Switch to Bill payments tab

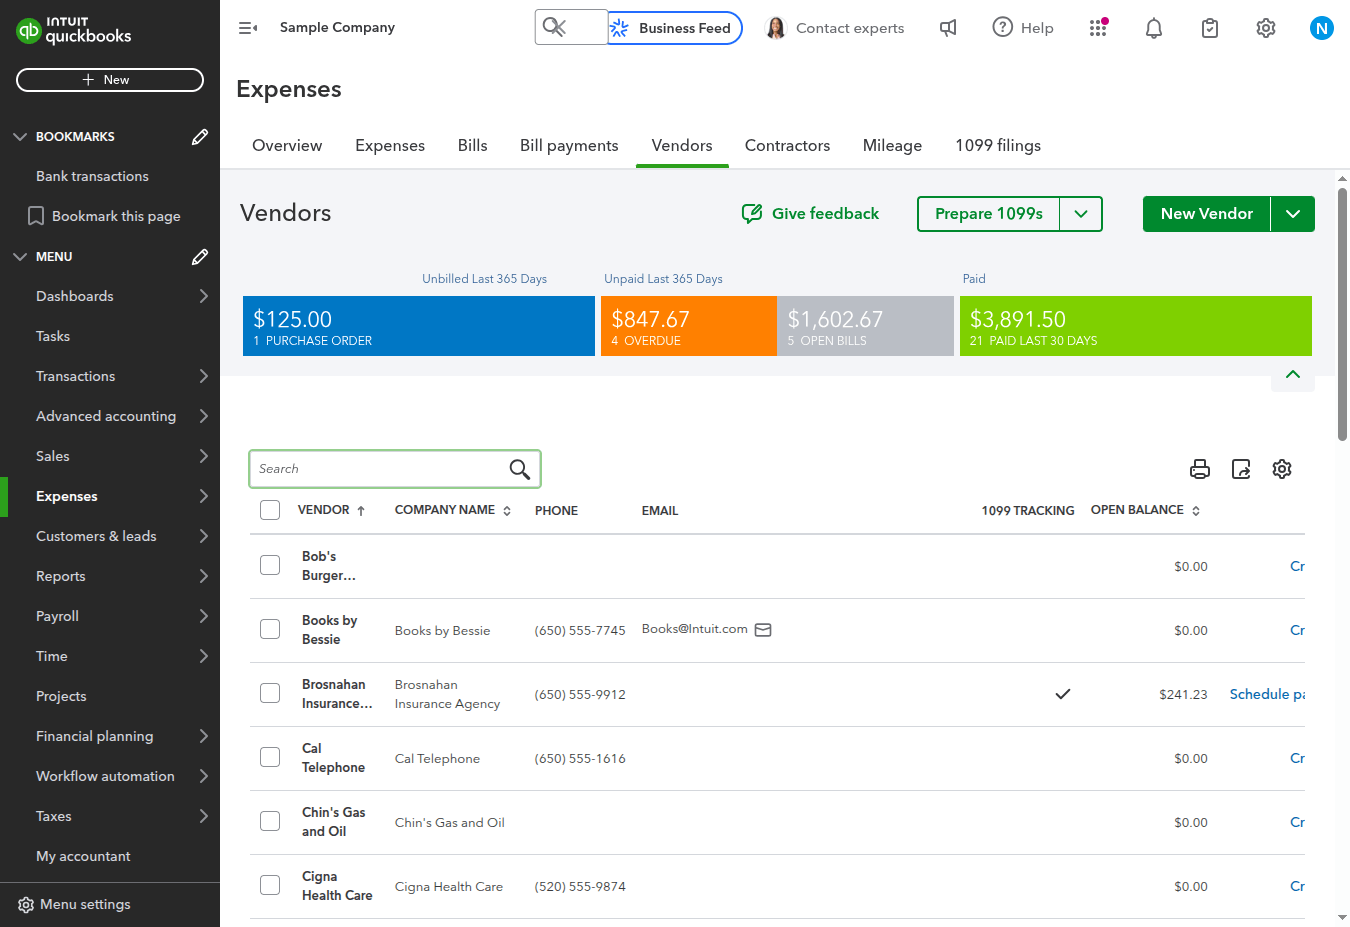tap(569, 146)
